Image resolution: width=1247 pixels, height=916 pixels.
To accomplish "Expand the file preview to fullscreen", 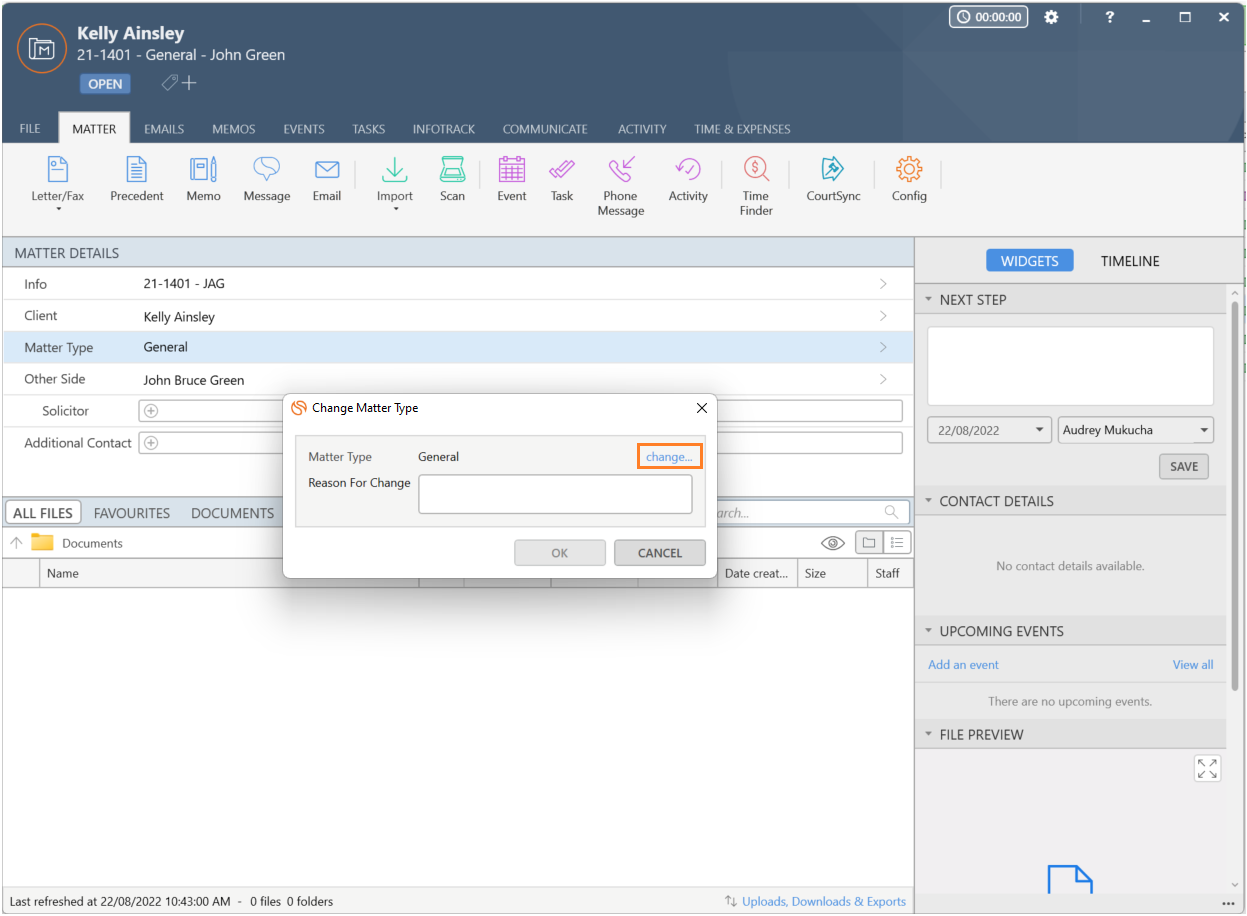I will click(1207, 768).
